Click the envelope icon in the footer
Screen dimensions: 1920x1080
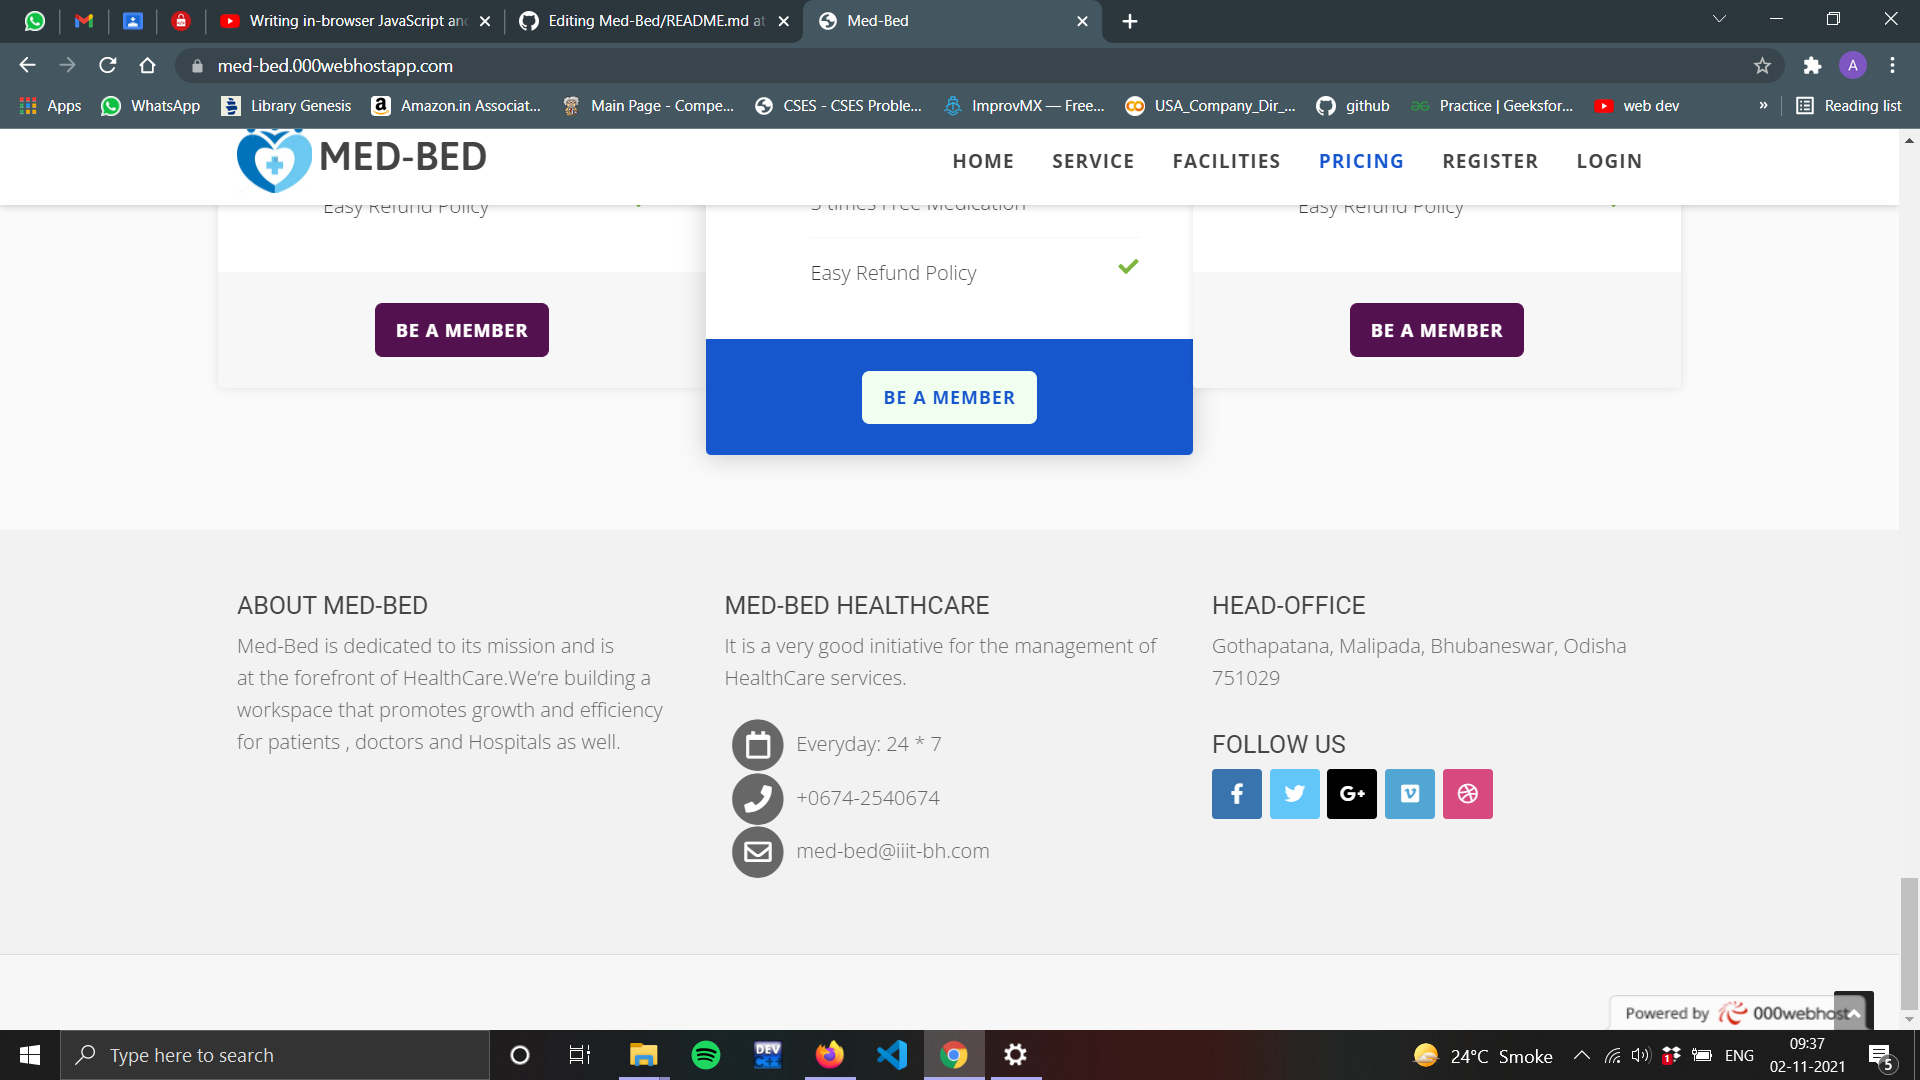(x=757, y=852)
